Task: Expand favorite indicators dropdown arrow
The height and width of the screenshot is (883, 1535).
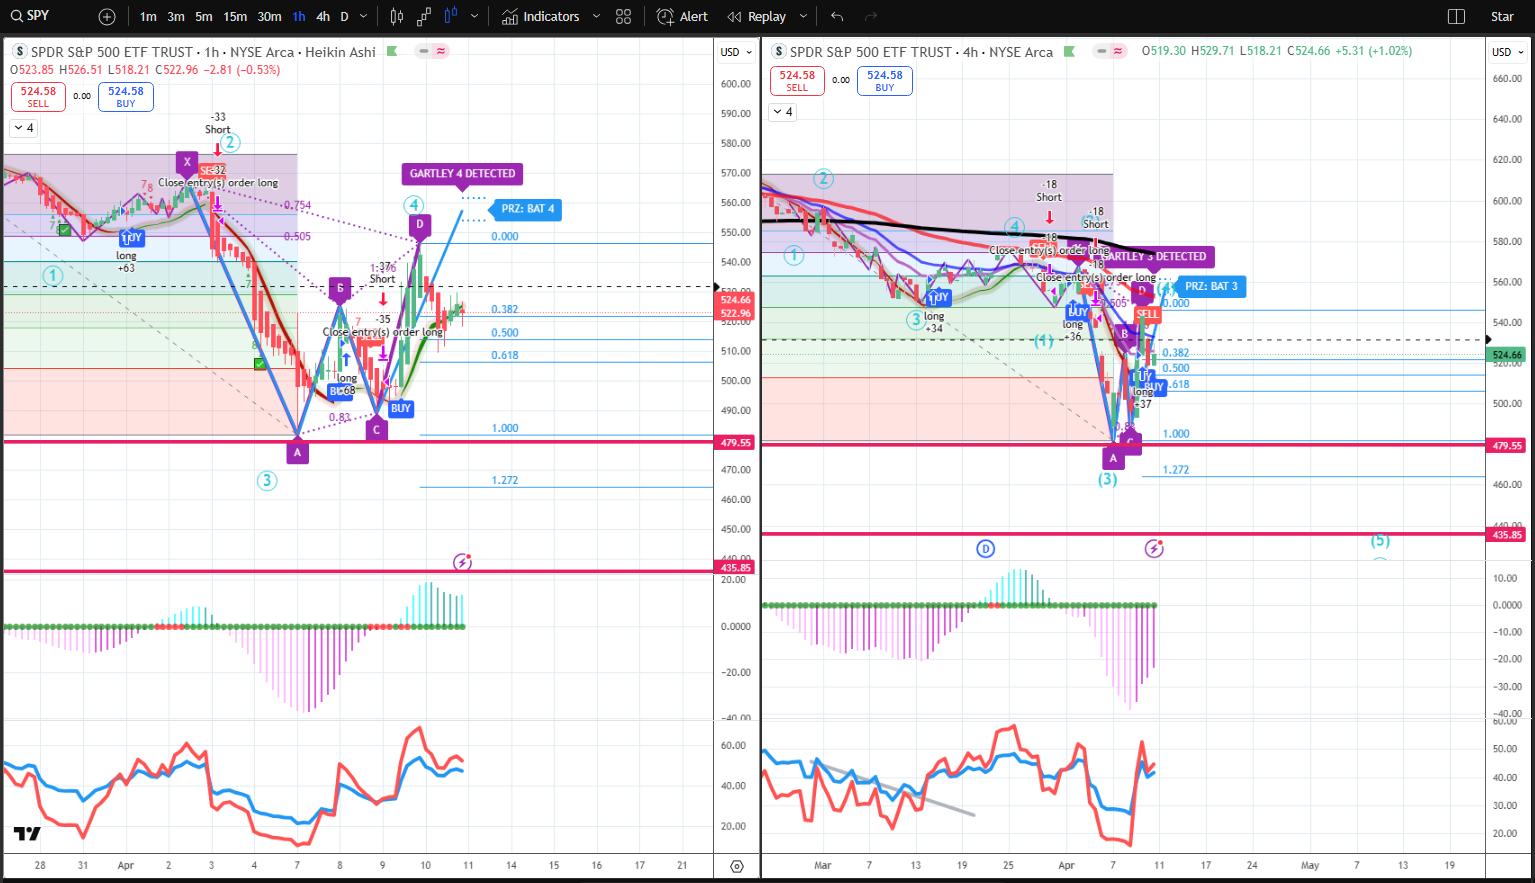Action: click(597, 17)
